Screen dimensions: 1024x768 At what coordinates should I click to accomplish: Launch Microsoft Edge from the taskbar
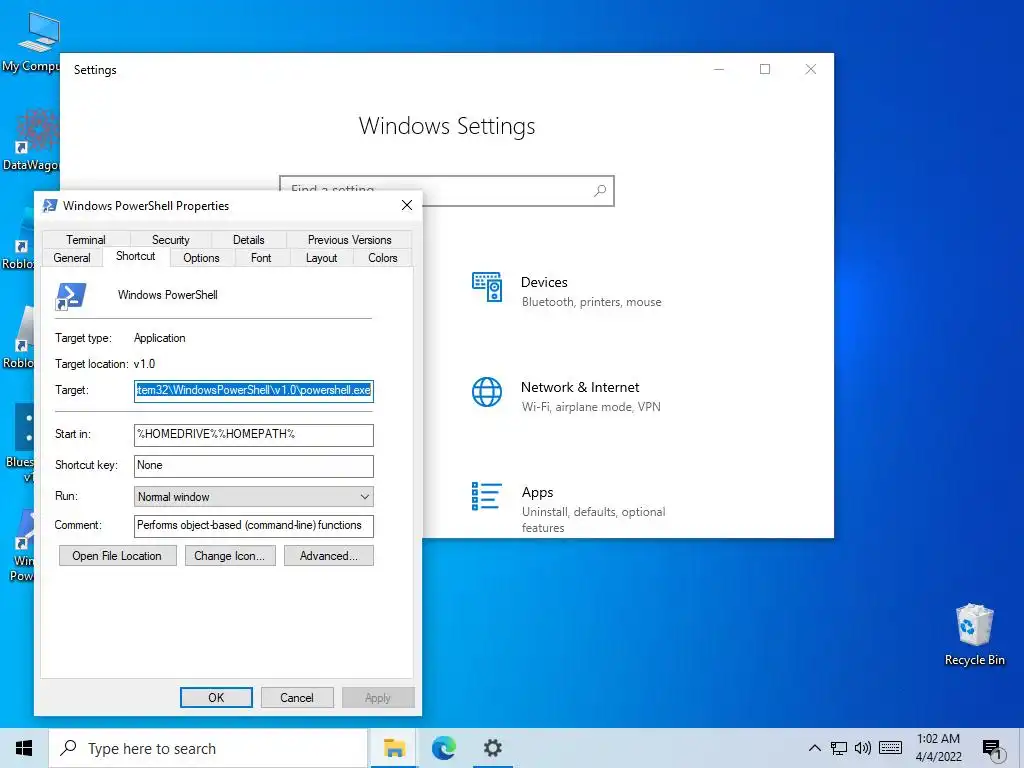coord(443,748)
